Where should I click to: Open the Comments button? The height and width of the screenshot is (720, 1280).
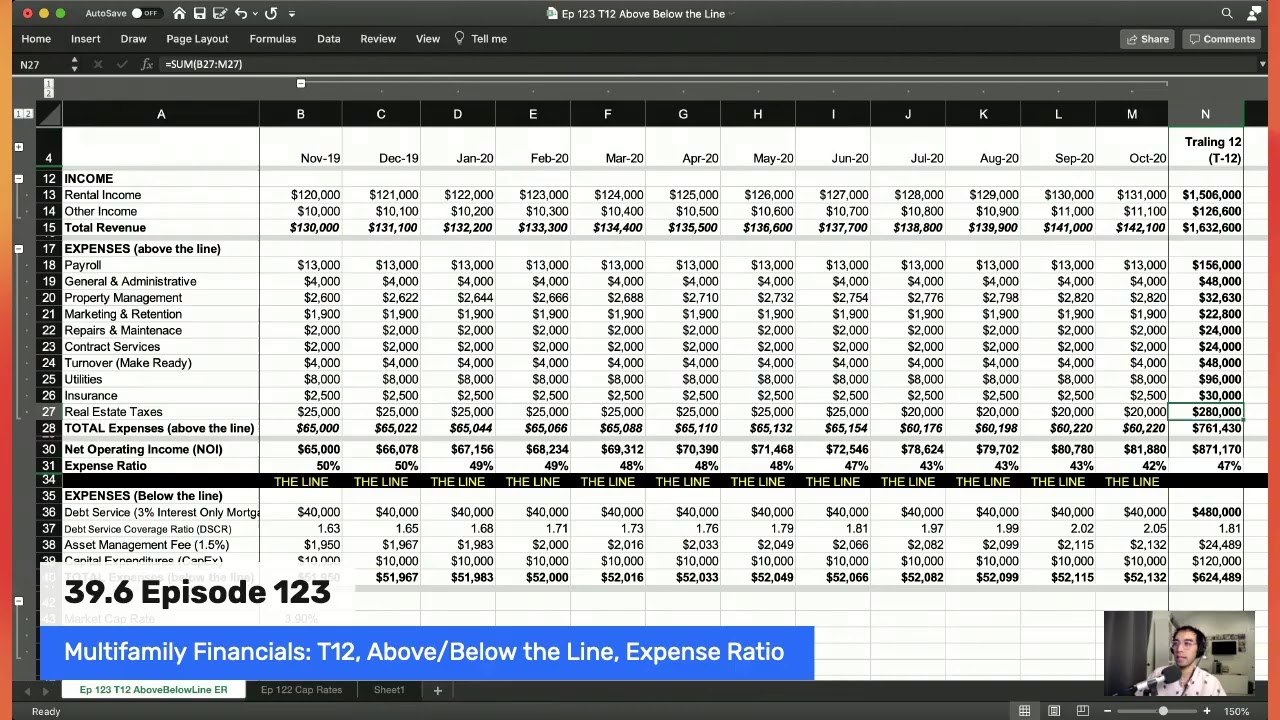(1221, 39)
